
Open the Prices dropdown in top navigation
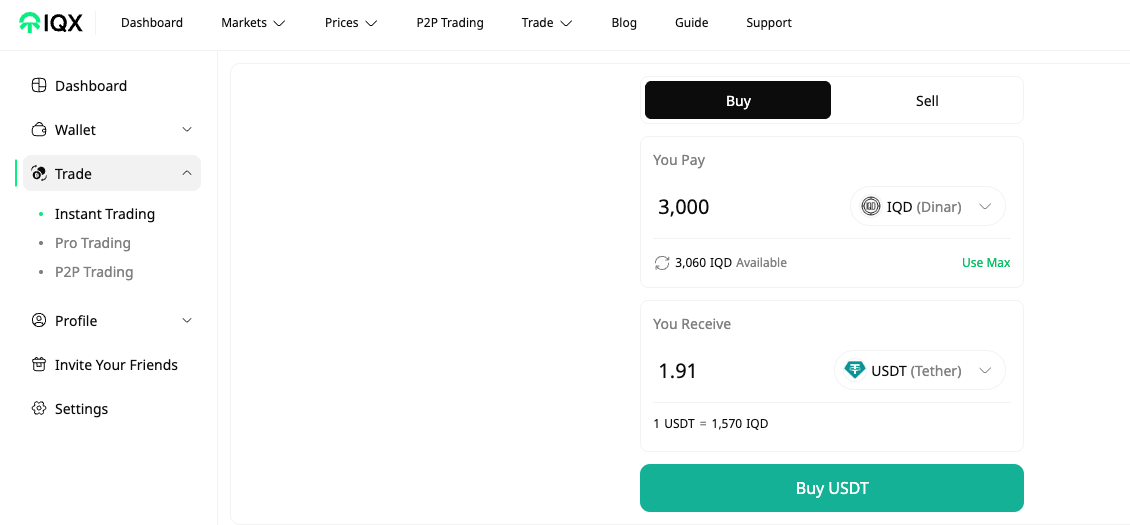pos(351,23)
